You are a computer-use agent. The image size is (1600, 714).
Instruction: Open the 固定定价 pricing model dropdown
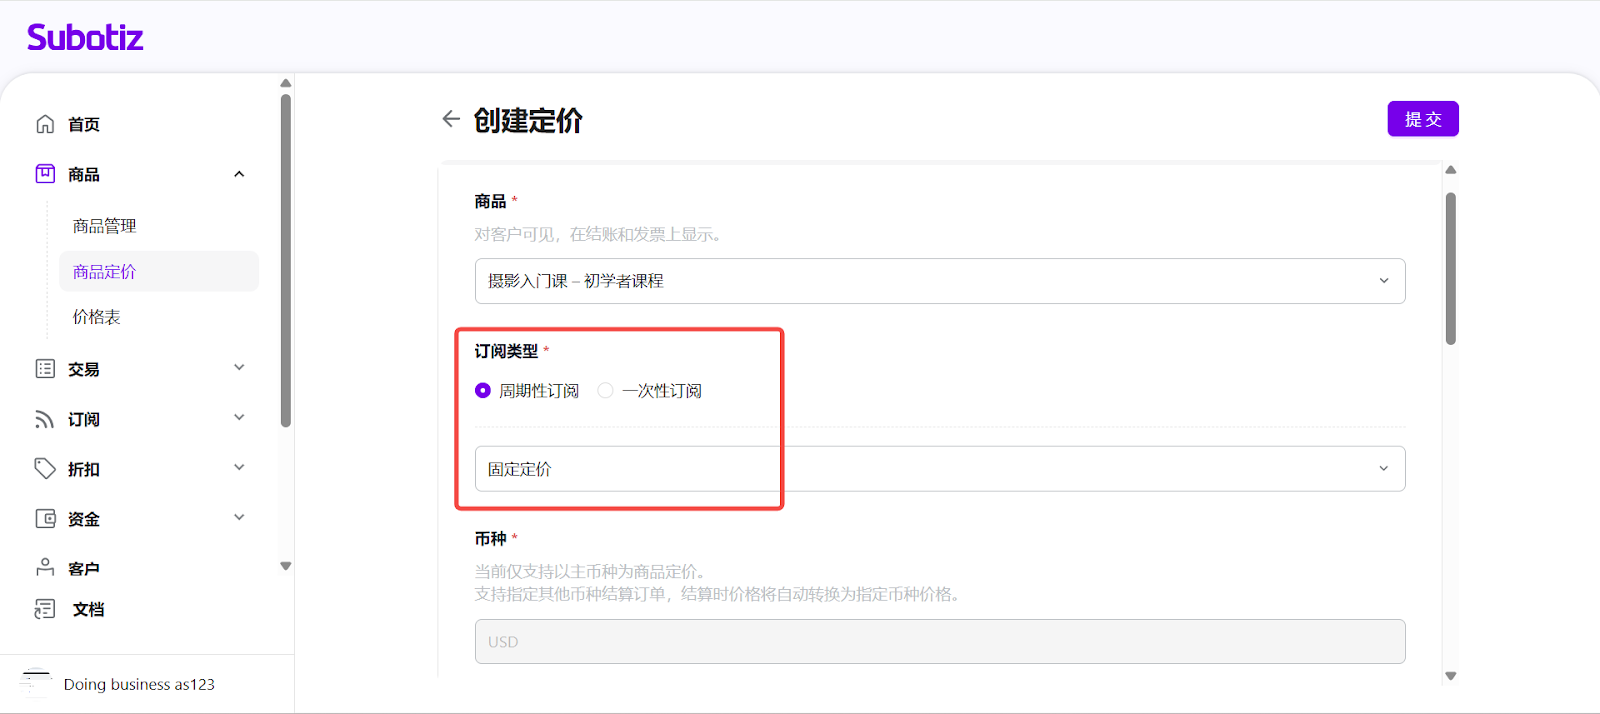coord(939,469)
